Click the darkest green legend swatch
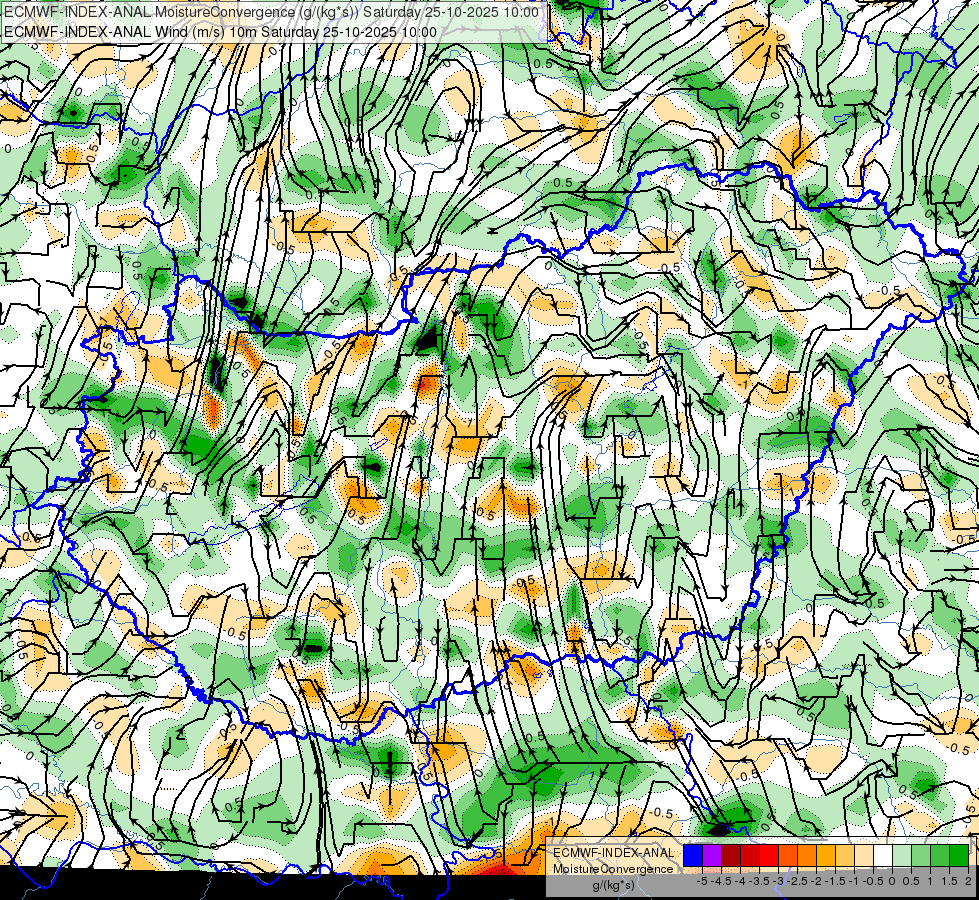This screenshot has width=979, height=900. (959, 856)
